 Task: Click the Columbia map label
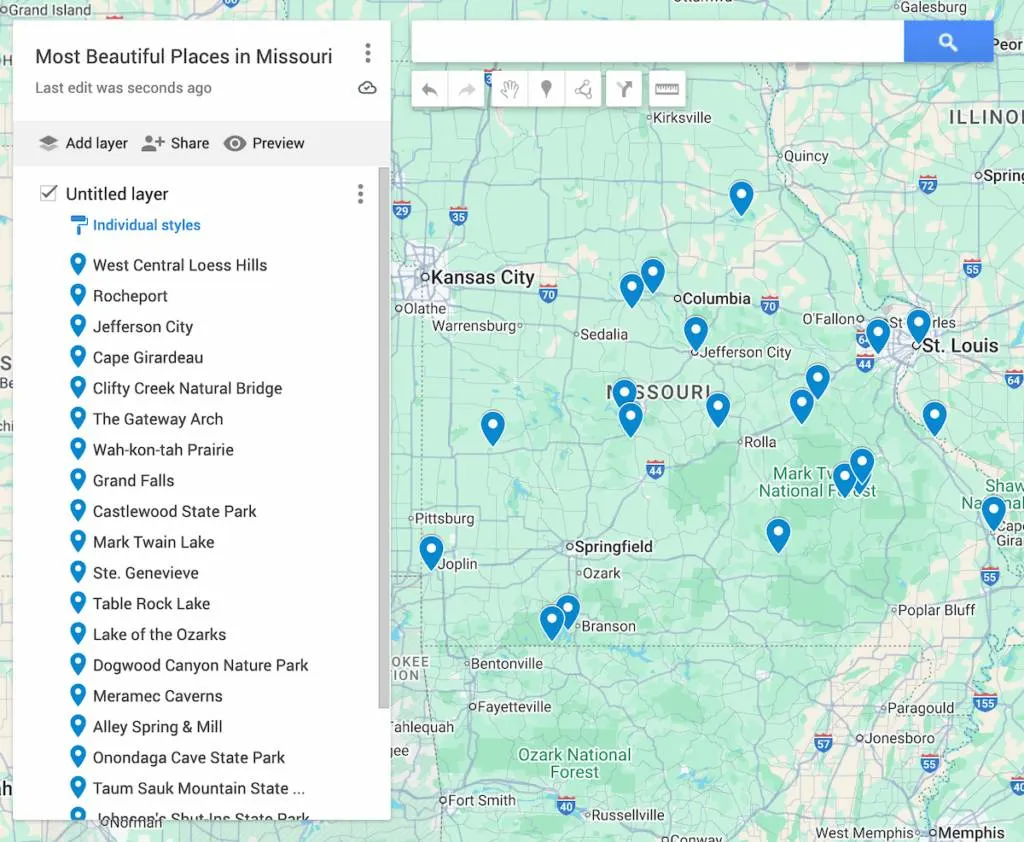point(716,299)
